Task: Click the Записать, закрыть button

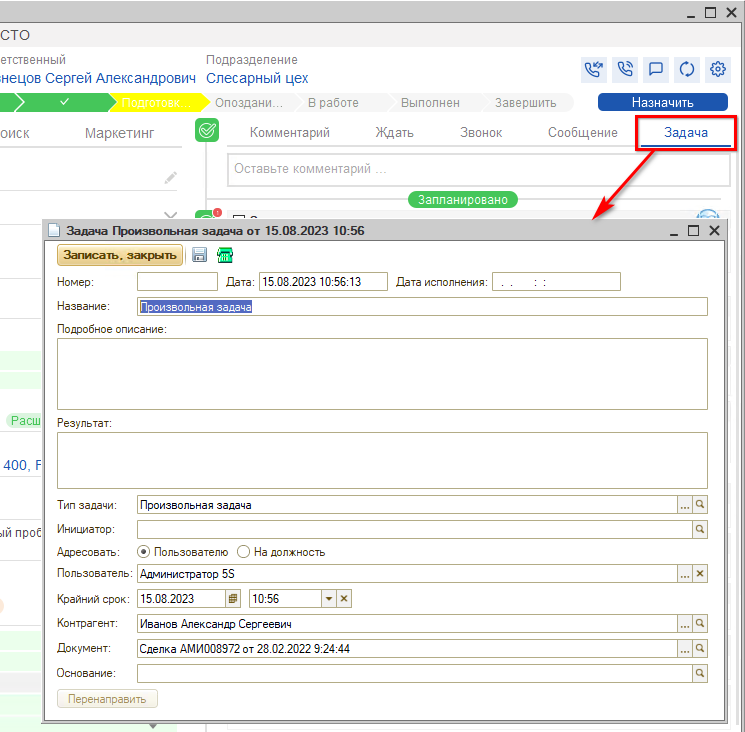Action: 120,255
